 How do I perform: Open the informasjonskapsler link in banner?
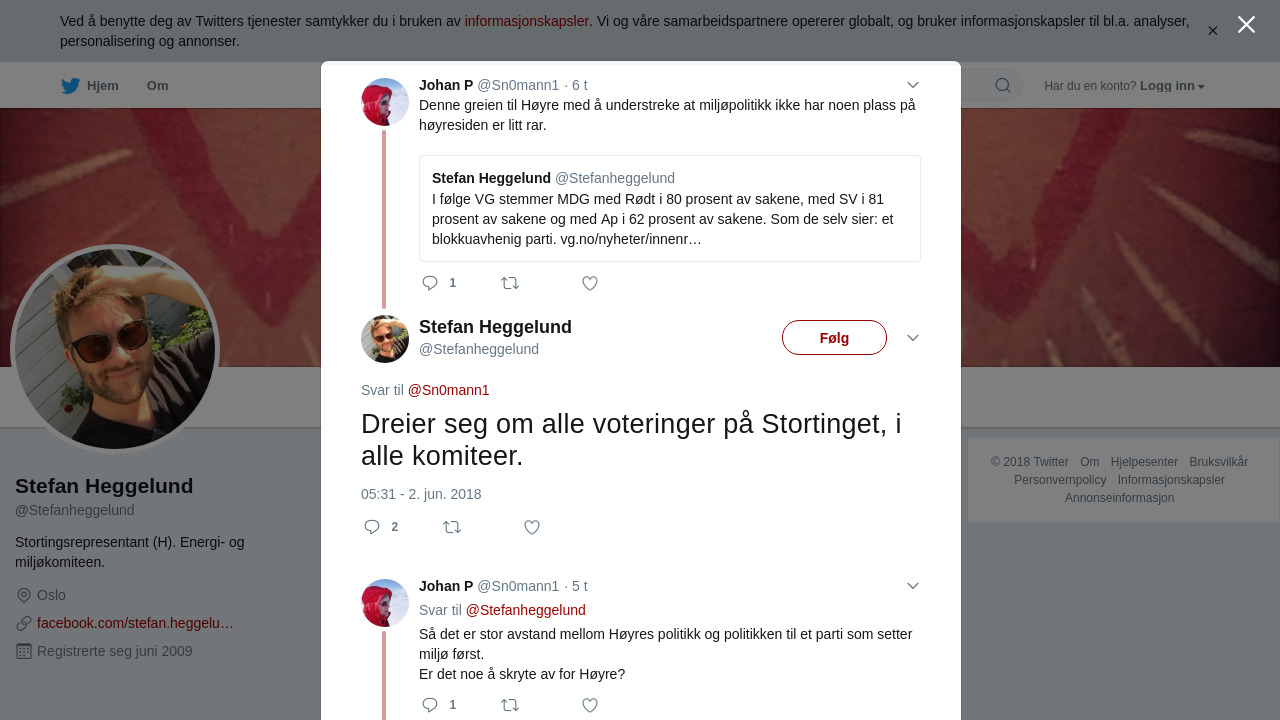tap(526, 21)
